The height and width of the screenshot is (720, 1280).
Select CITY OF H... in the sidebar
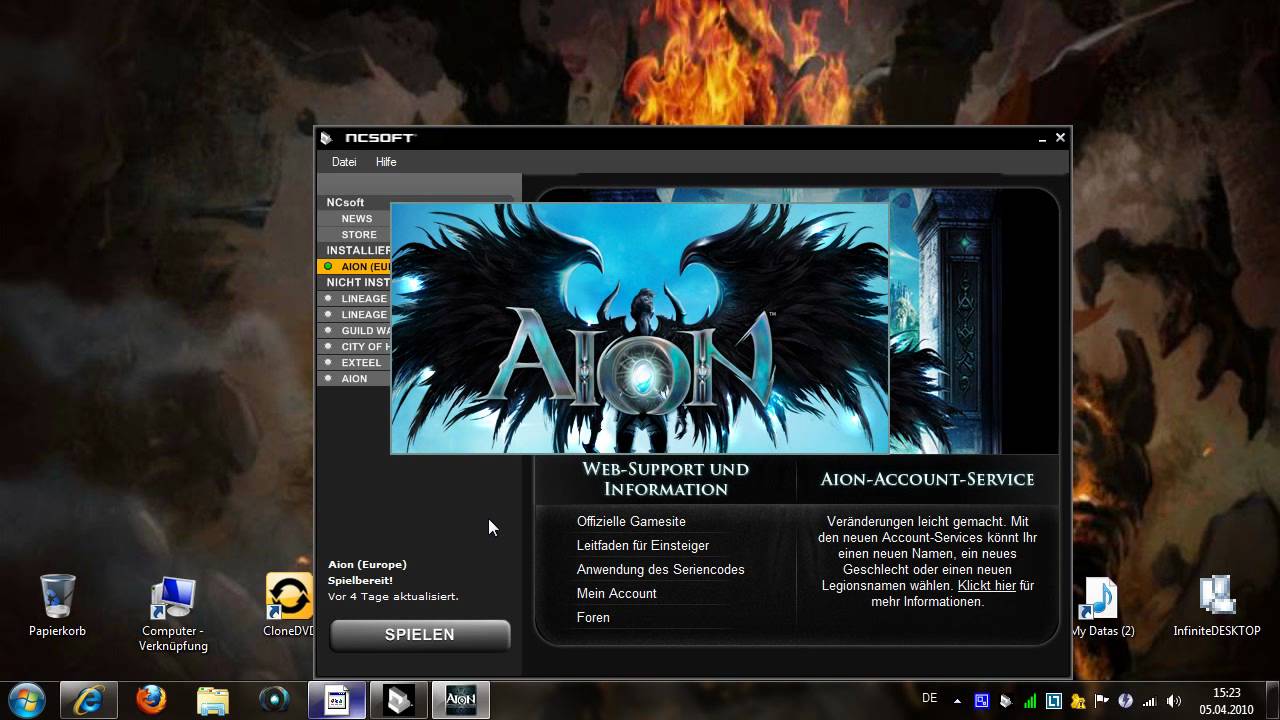coord(354,347)
